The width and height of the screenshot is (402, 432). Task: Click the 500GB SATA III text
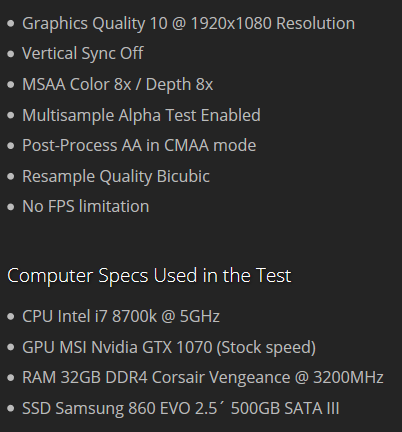[x=285, y=408]
